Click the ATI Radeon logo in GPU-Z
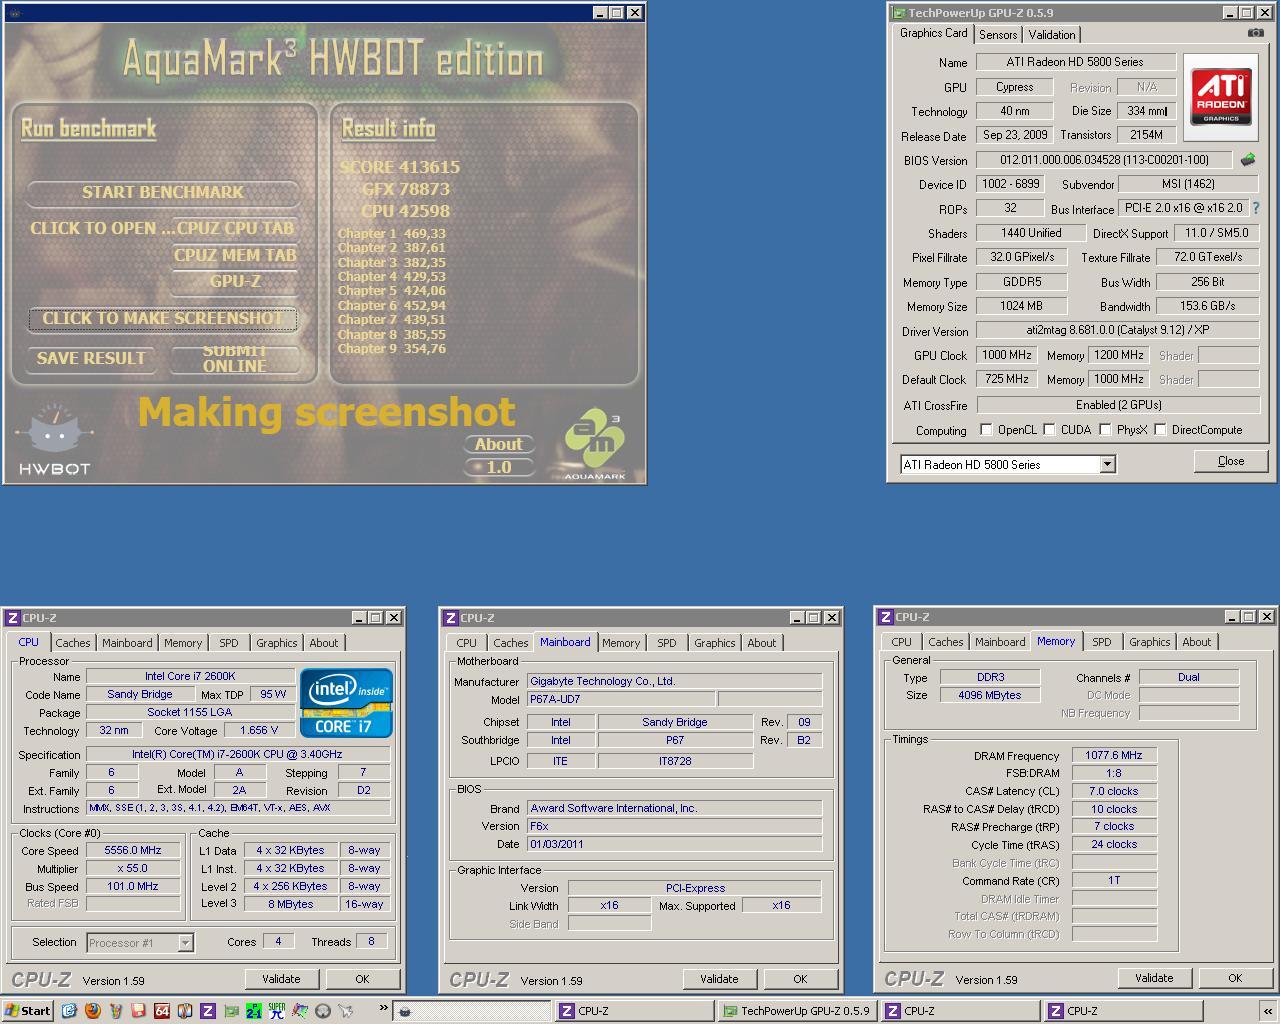1280x1024 pixels. (1221, 98)
